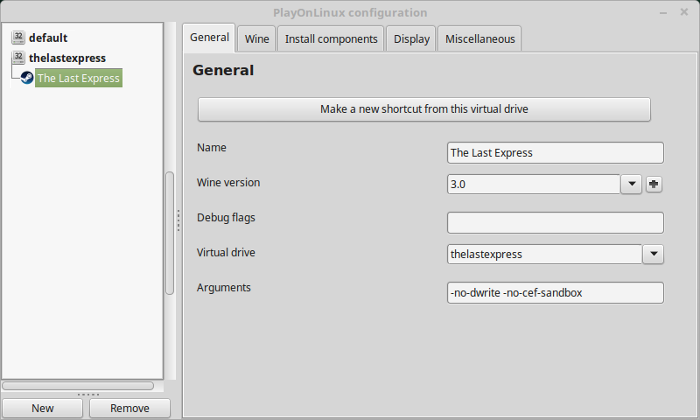Click the New button

[x=42, y=408]
